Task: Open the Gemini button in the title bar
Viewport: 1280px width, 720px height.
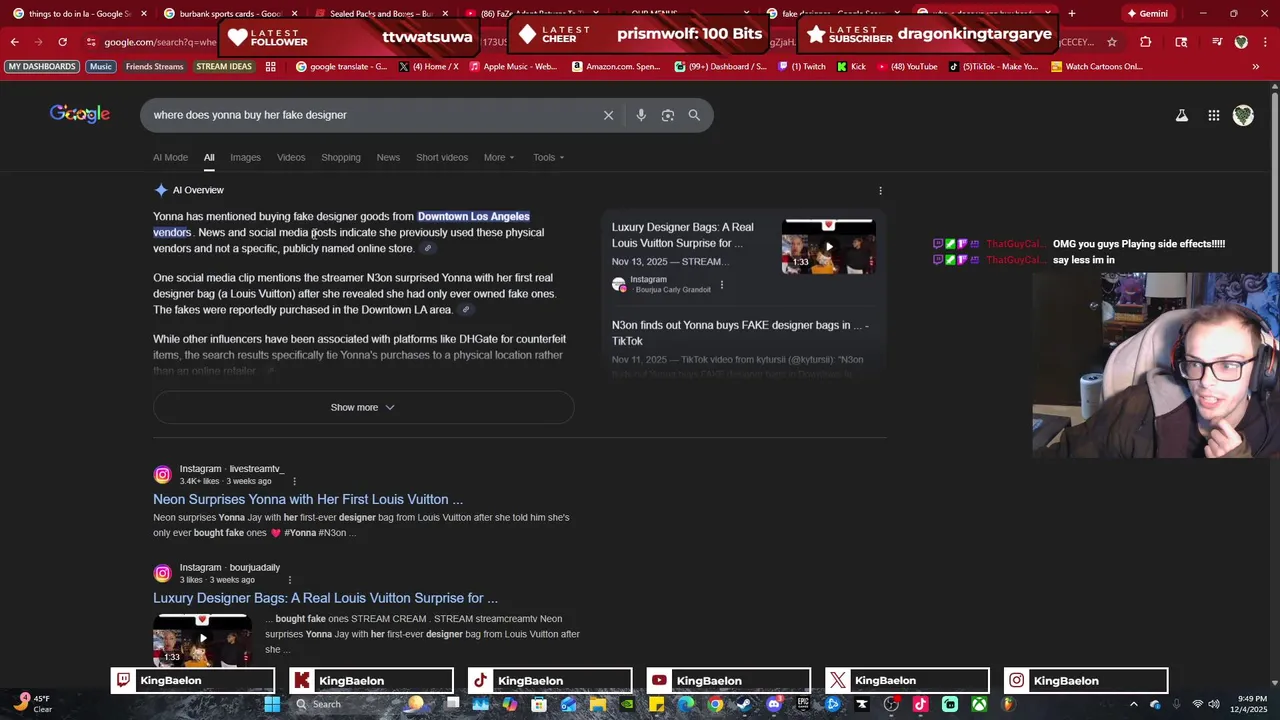Action: pyautogui.click(x=1146, y=14)
